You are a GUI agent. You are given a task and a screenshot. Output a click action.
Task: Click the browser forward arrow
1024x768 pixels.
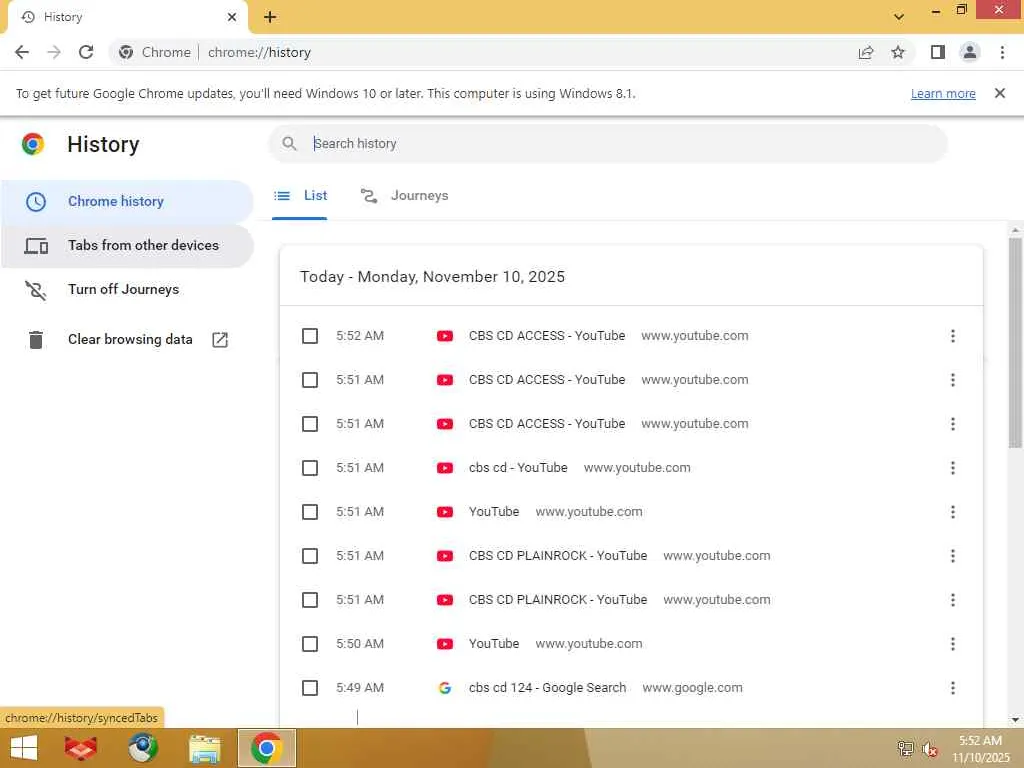54,52
